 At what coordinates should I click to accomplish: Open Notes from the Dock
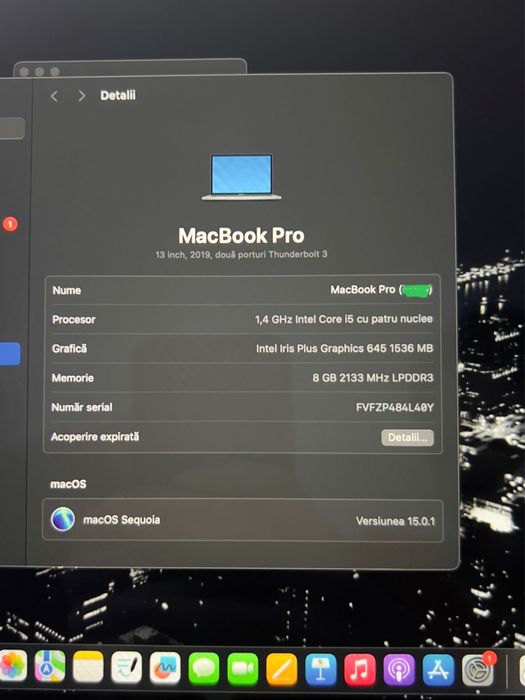tap(88, 667)
